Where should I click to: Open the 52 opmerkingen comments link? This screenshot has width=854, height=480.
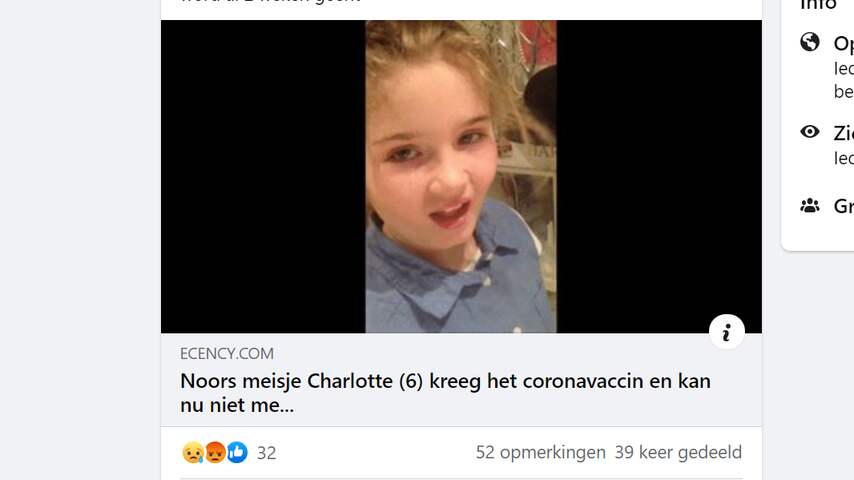[x=540, y=452]
